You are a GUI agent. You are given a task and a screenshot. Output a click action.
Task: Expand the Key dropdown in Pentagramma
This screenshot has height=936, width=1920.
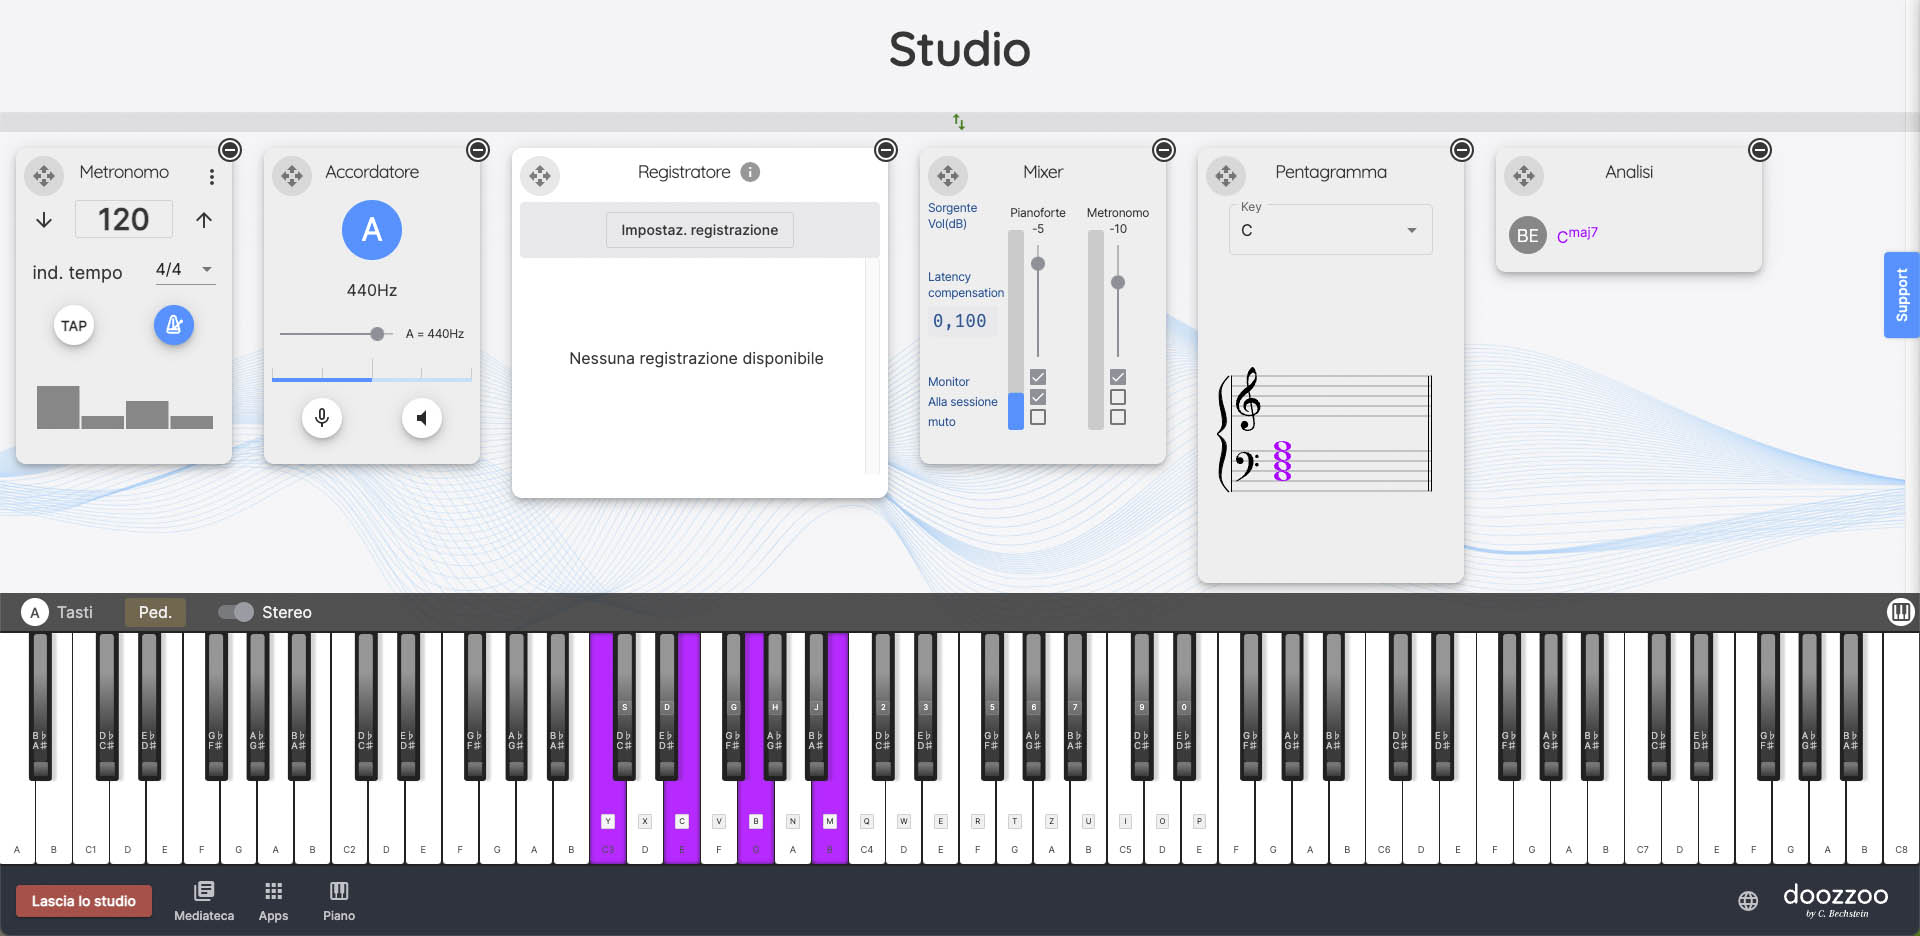point(1411,230)
